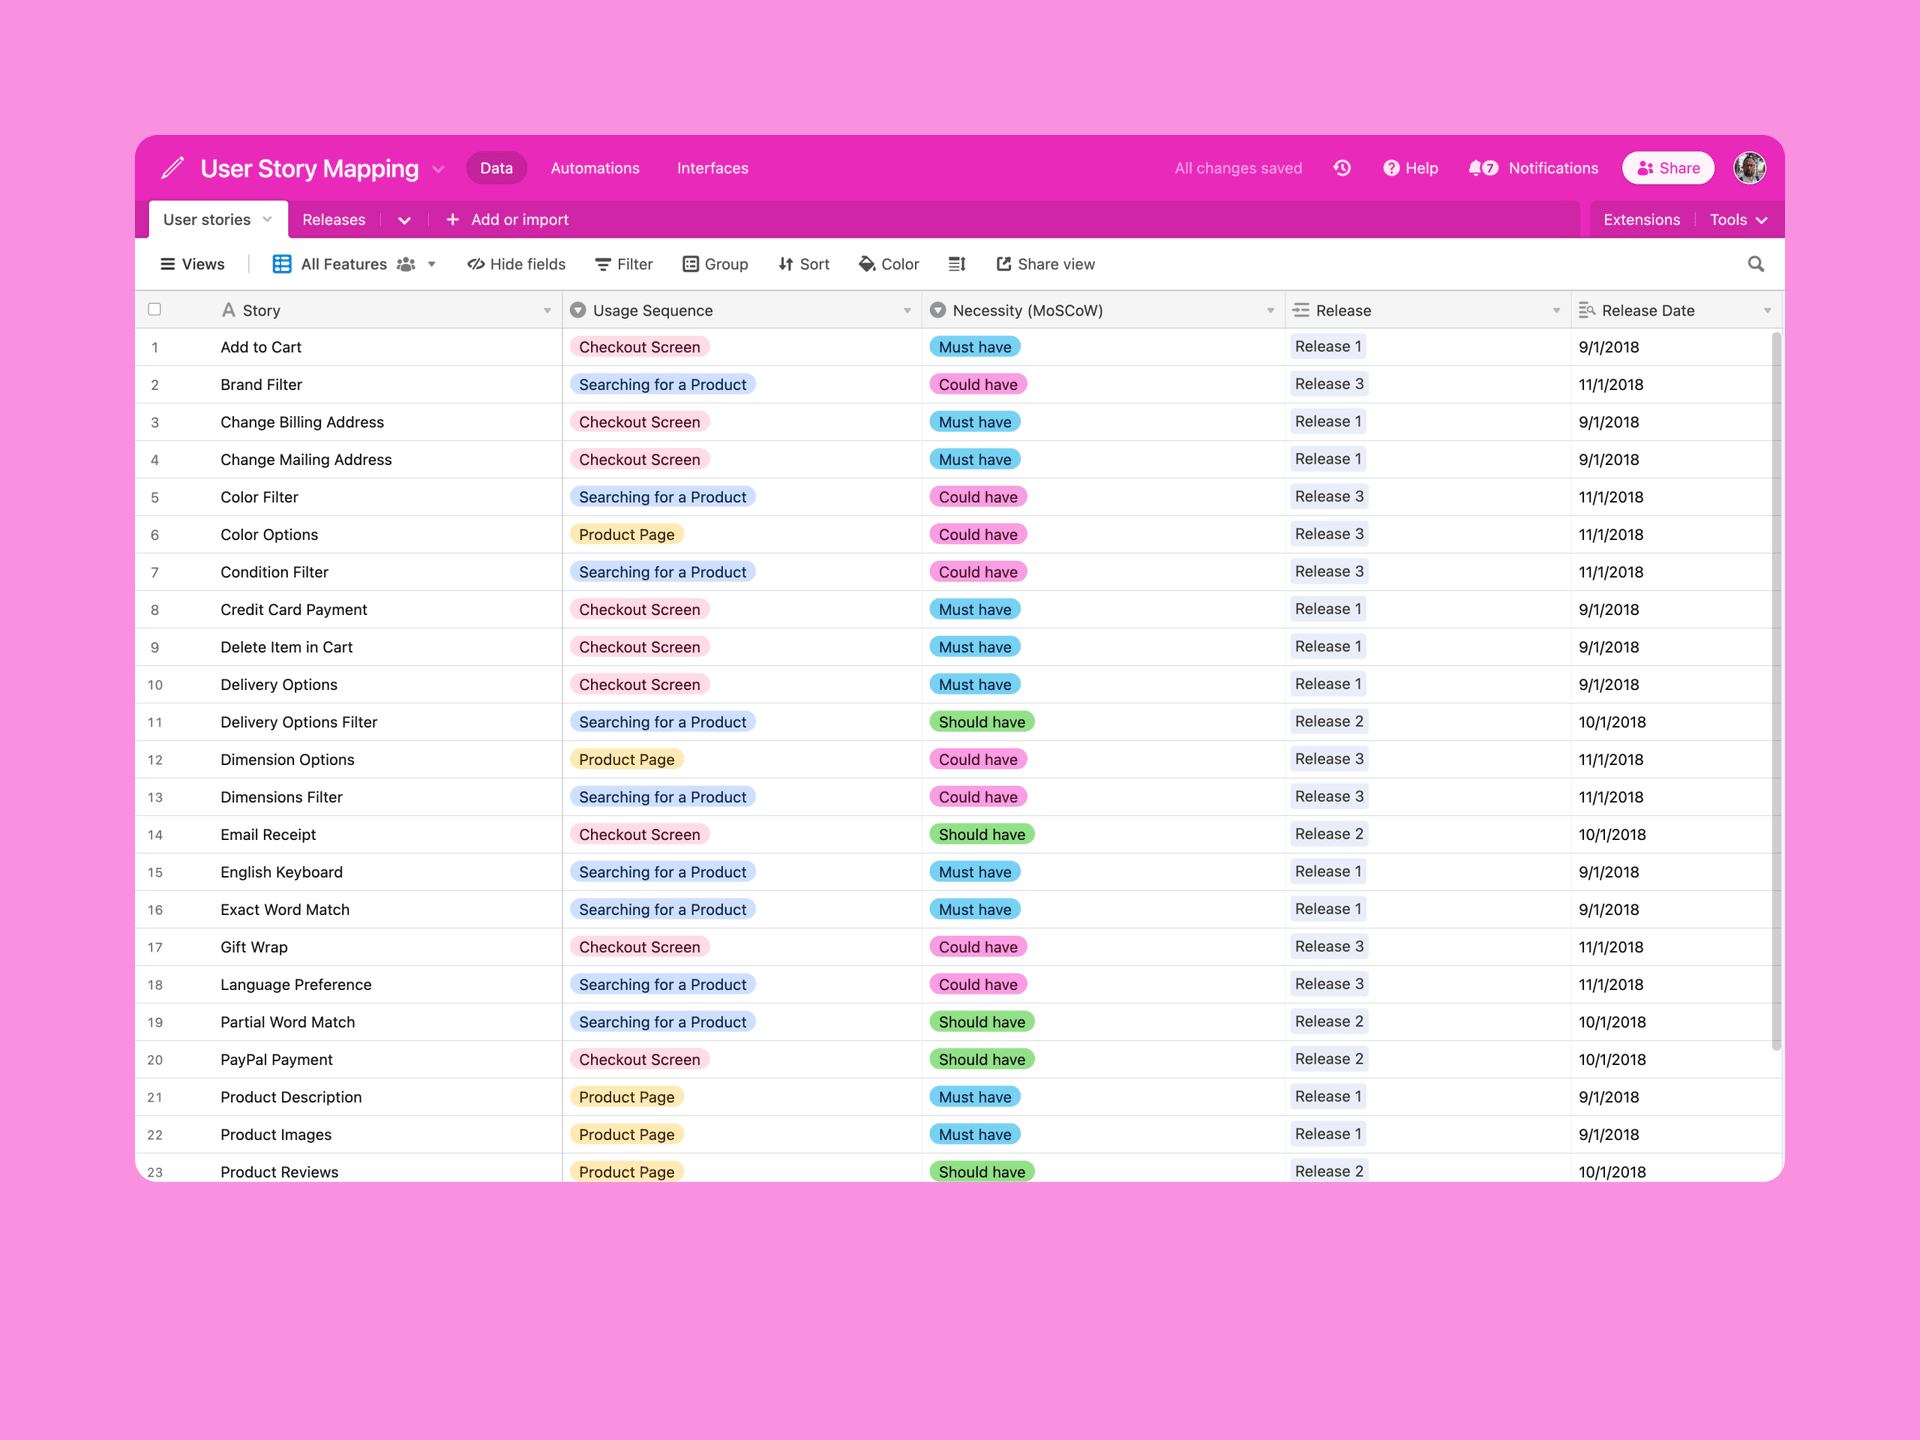Screen dimensions: 1920x1440
Task: Expand the User Story Mapping base dropdown
Action: point(438,169)
